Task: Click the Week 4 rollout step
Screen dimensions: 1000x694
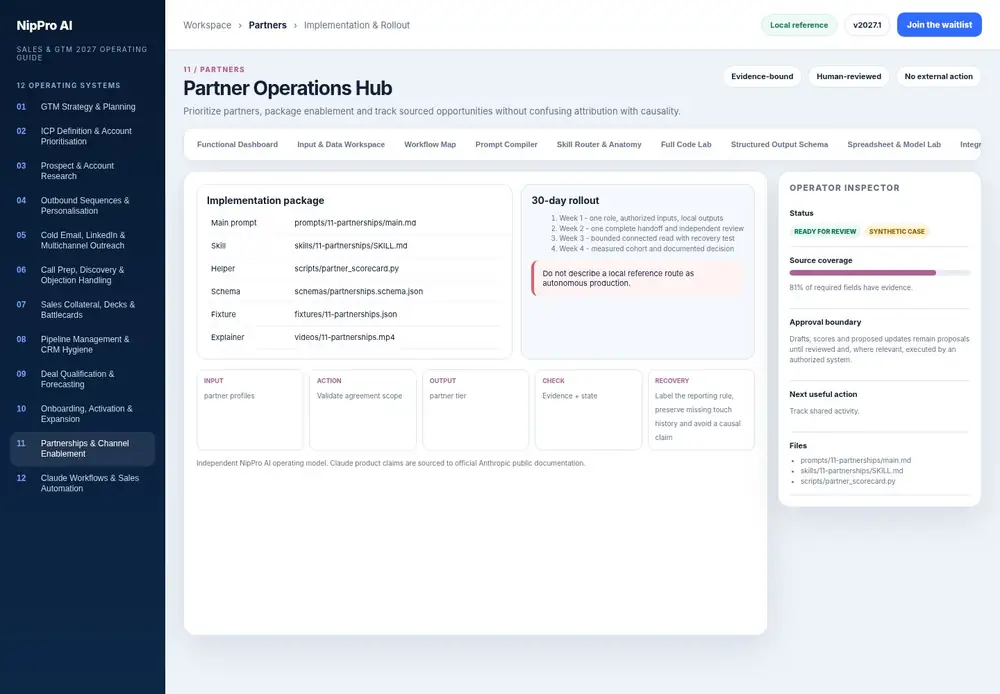Action: [646, 249]
